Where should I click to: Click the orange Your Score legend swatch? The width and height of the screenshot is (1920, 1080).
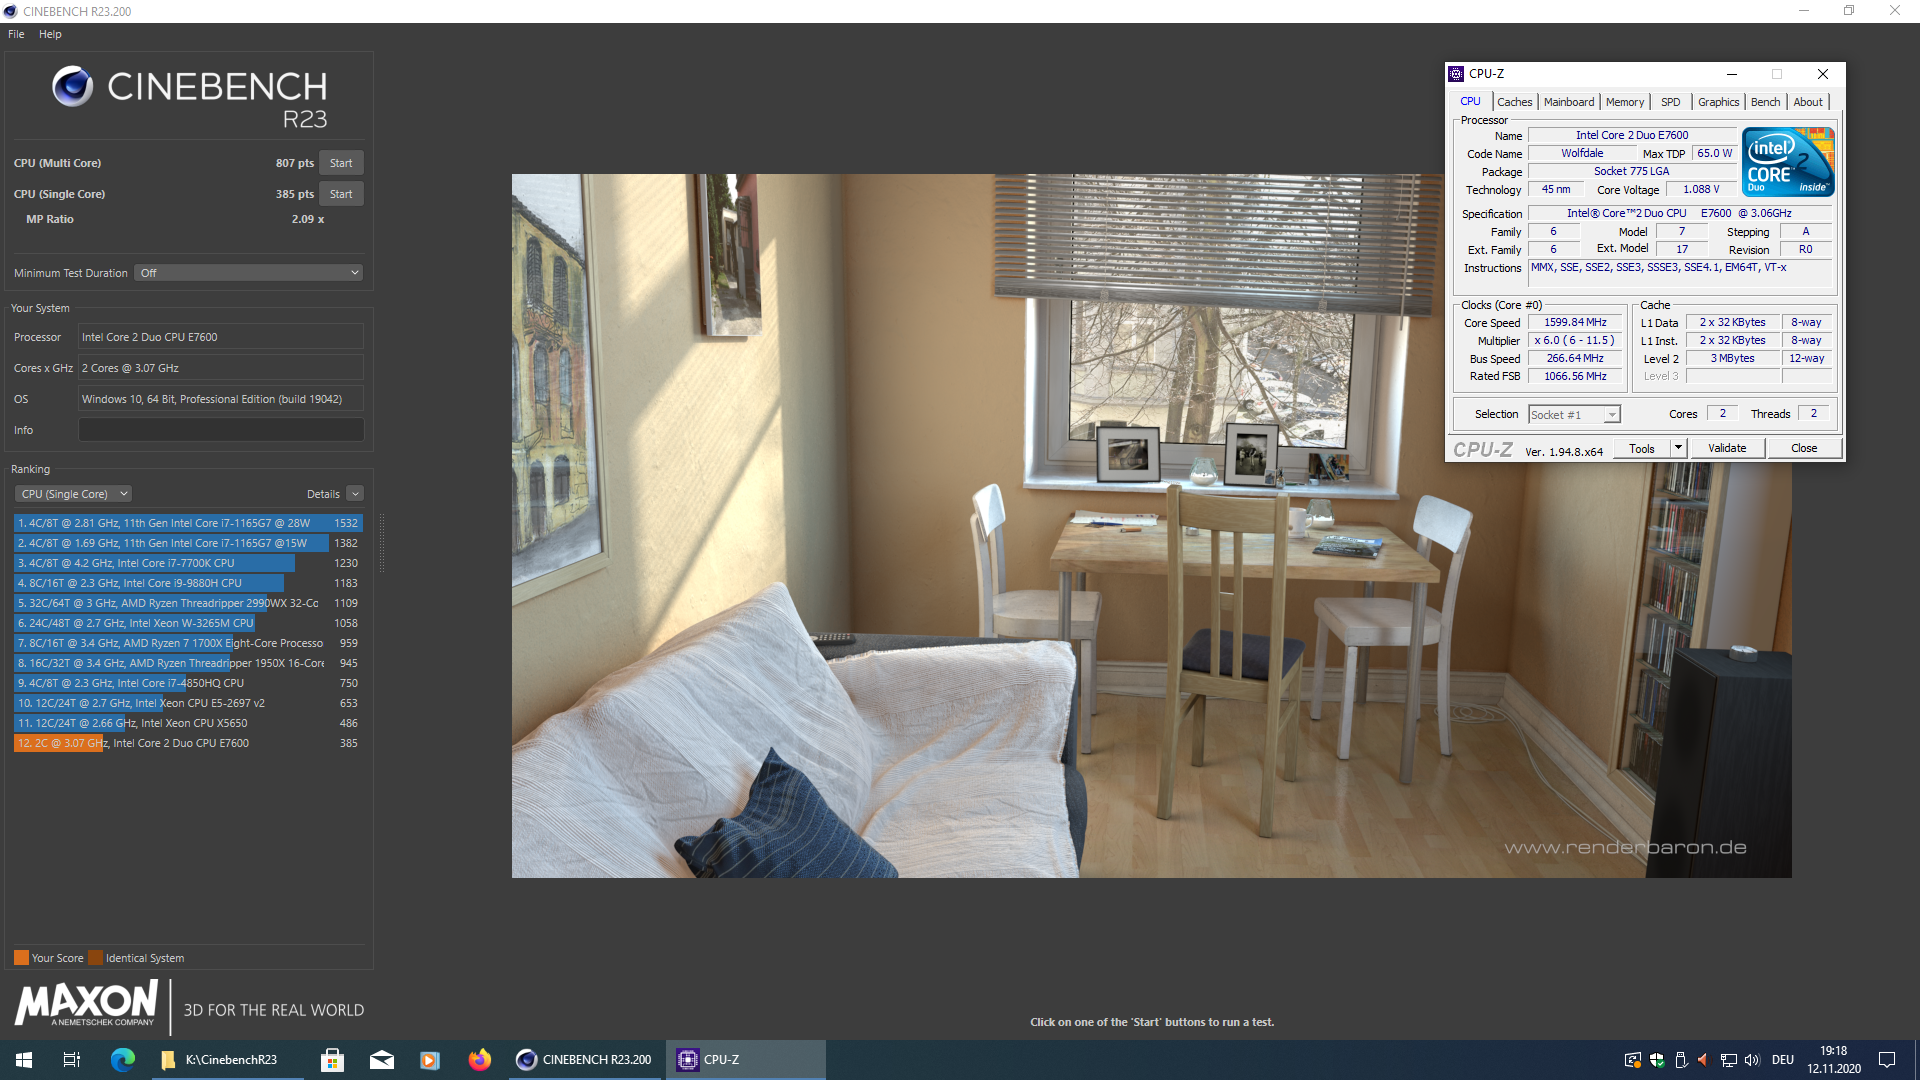(x=20, y=957)
